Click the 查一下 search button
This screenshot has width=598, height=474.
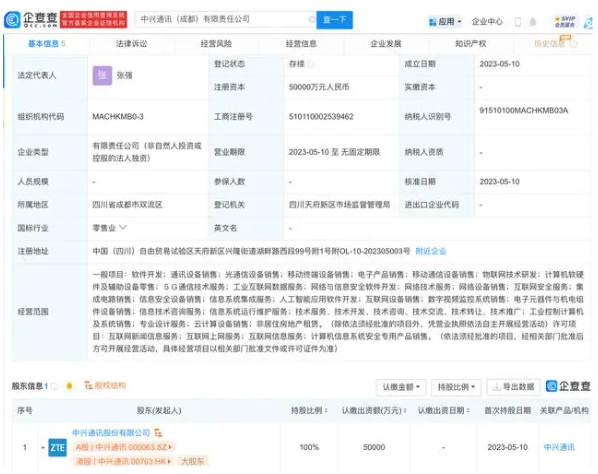334,20
